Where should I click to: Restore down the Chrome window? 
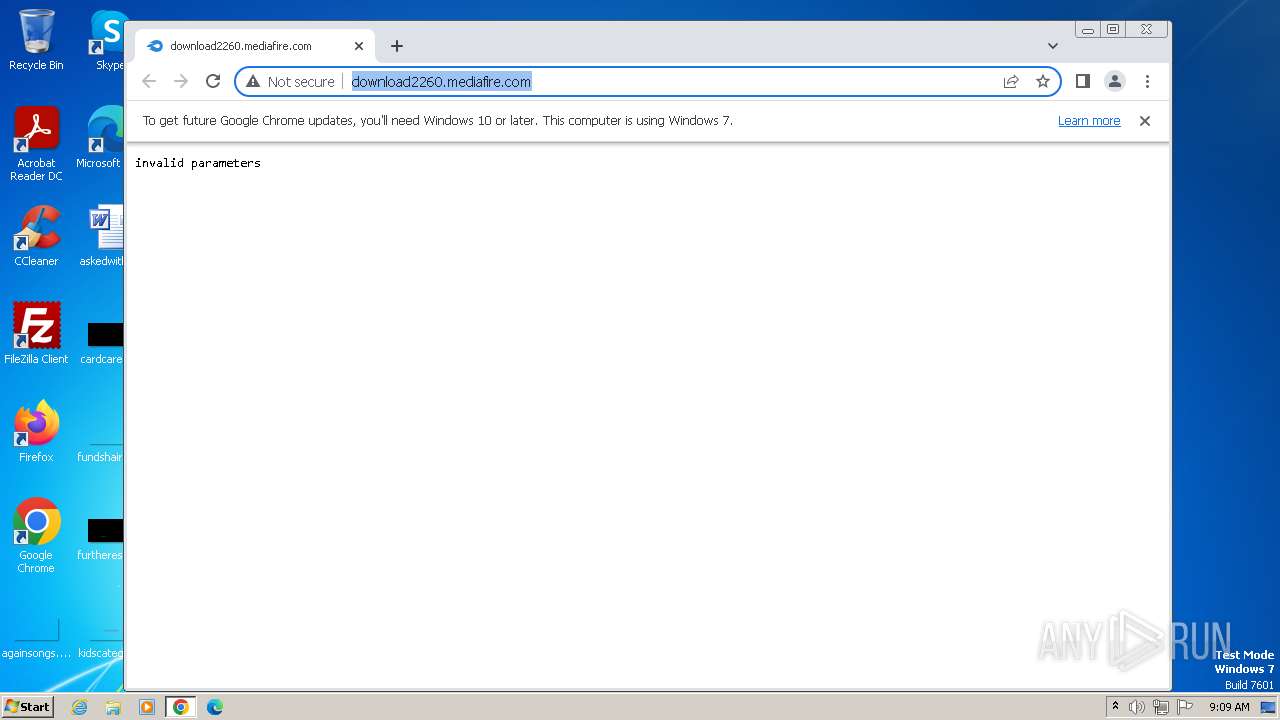(1113, 30)
